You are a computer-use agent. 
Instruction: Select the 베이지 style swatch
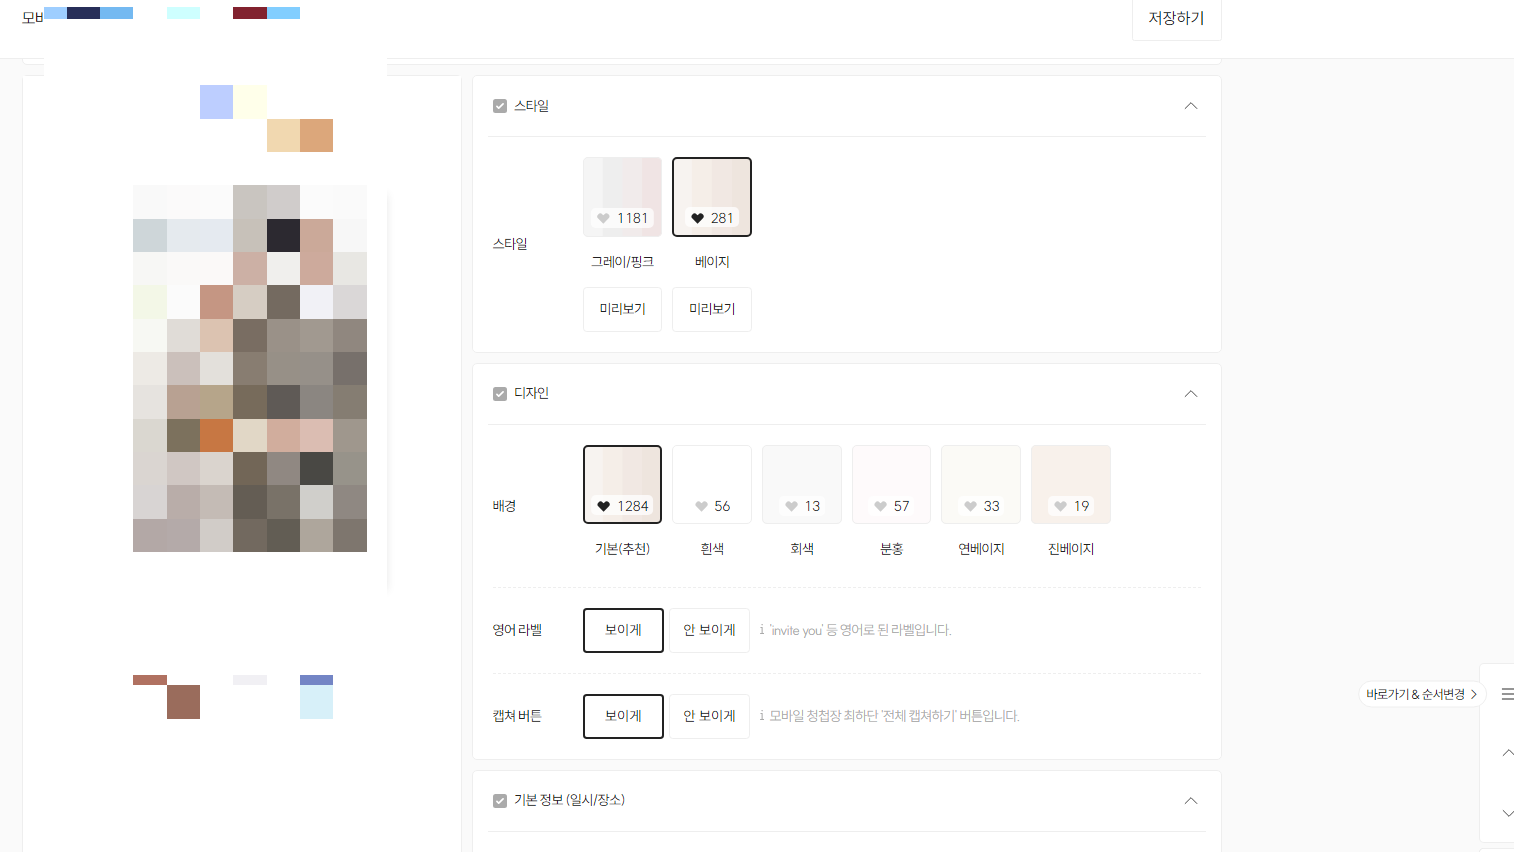(x=712, y=197)
